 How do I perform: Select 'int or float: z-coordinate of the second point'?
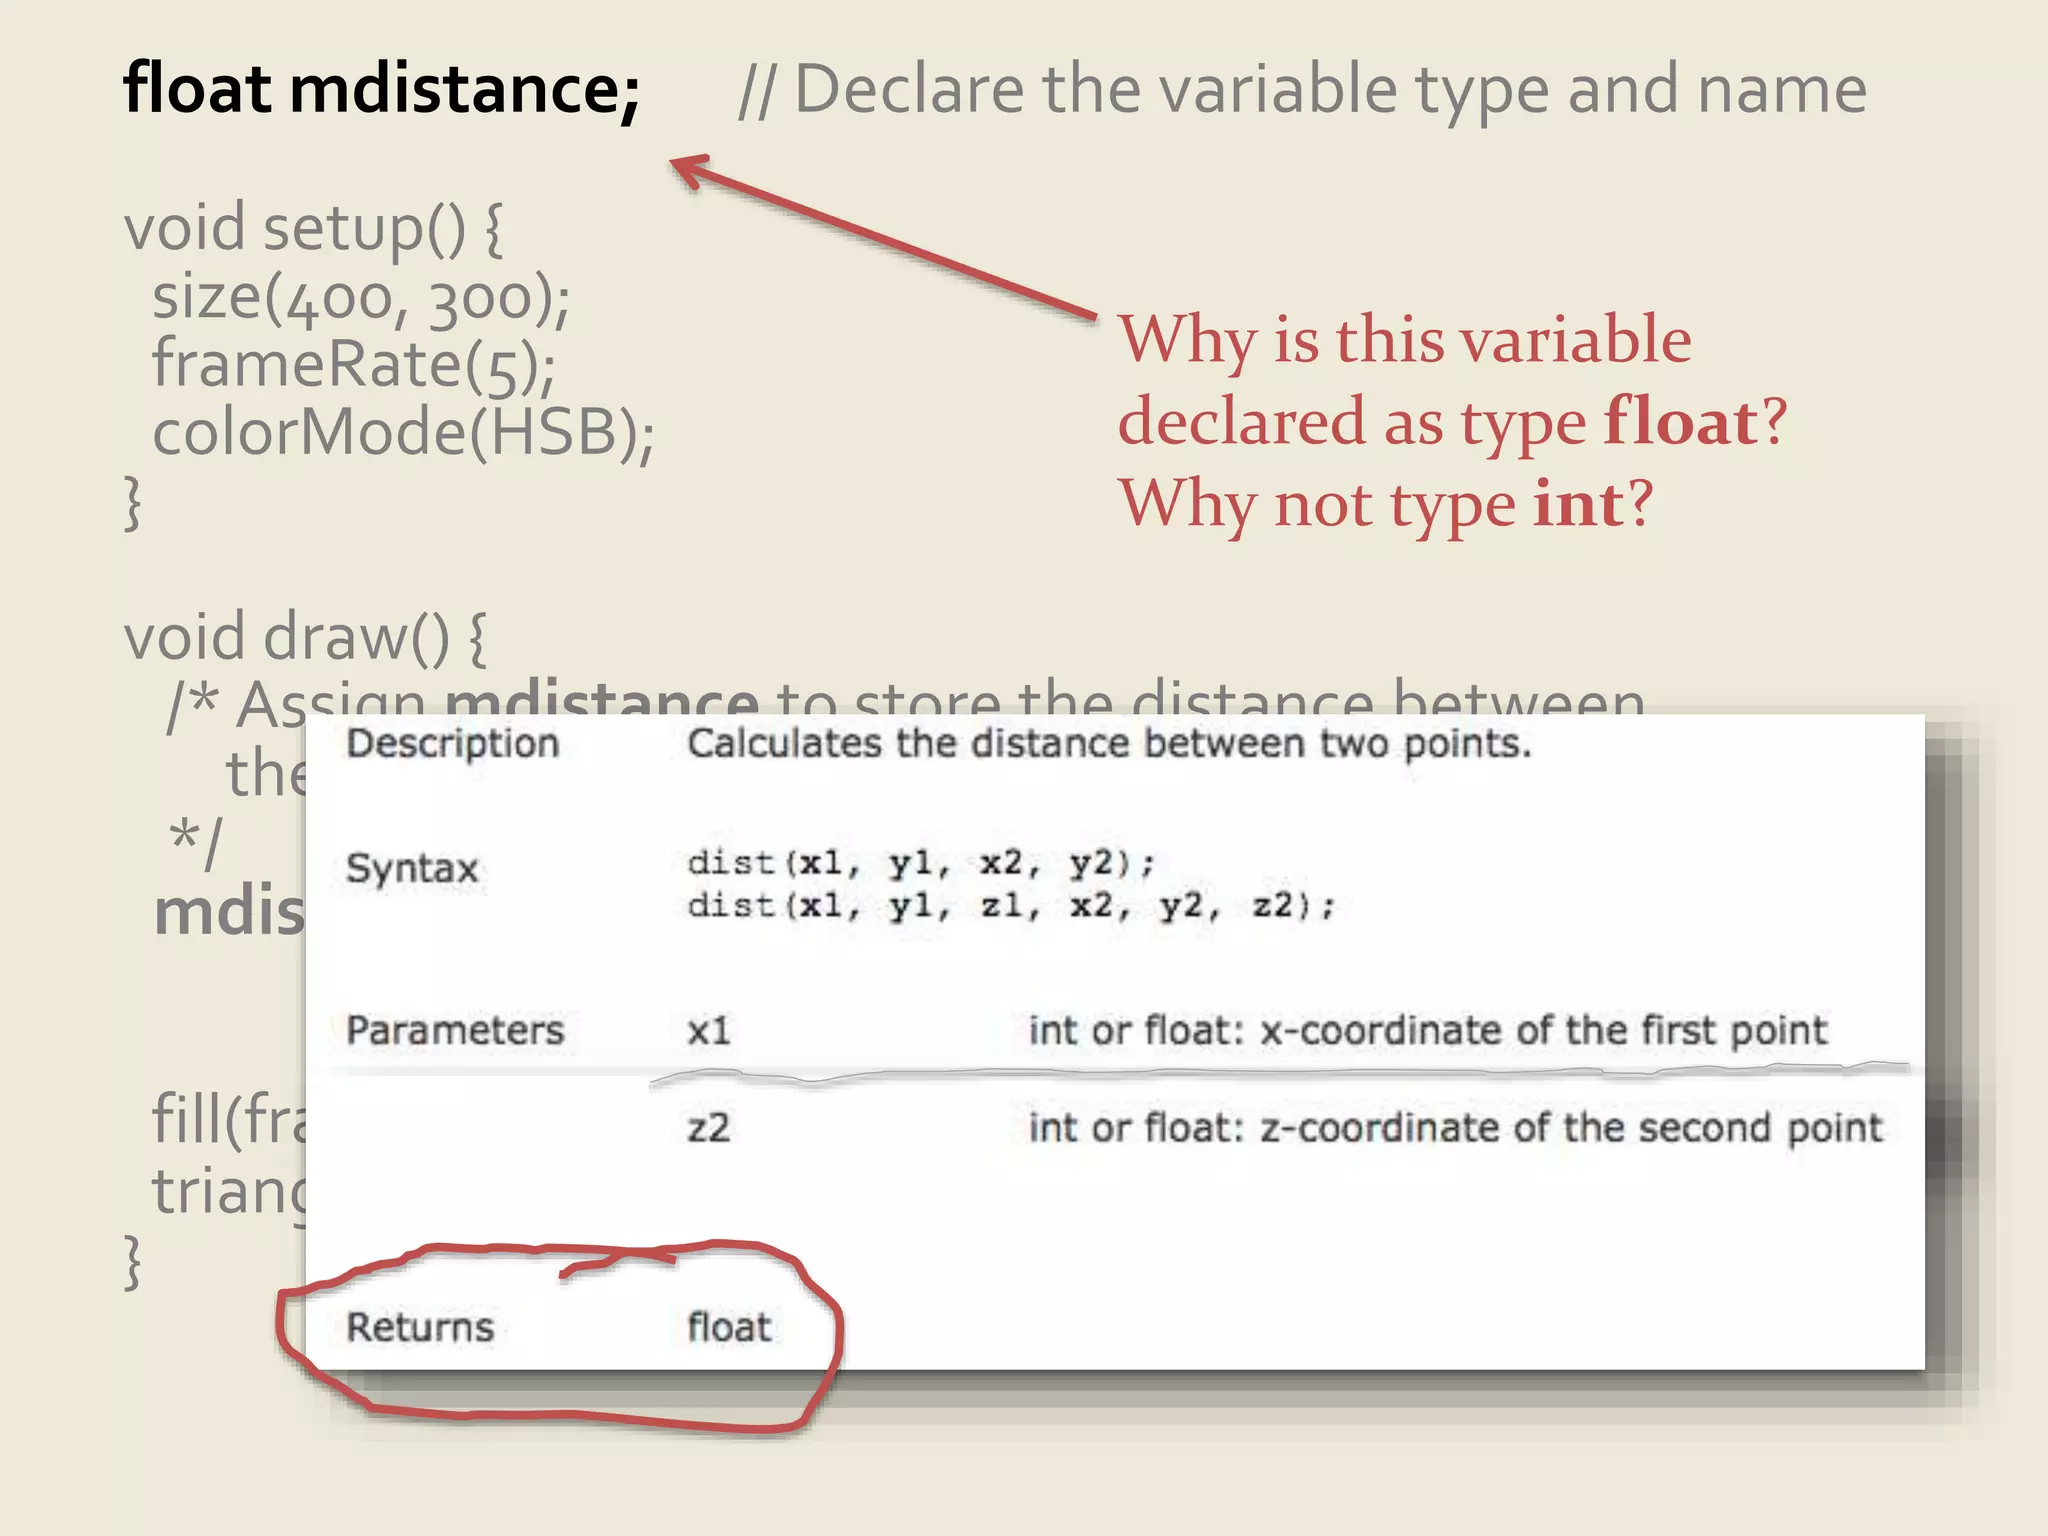coord(1456,1128)
